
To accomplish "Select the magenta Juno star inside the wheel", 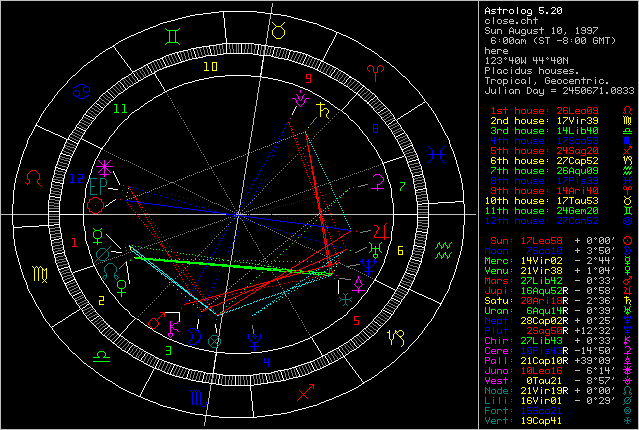I will [x=105, y=168].
